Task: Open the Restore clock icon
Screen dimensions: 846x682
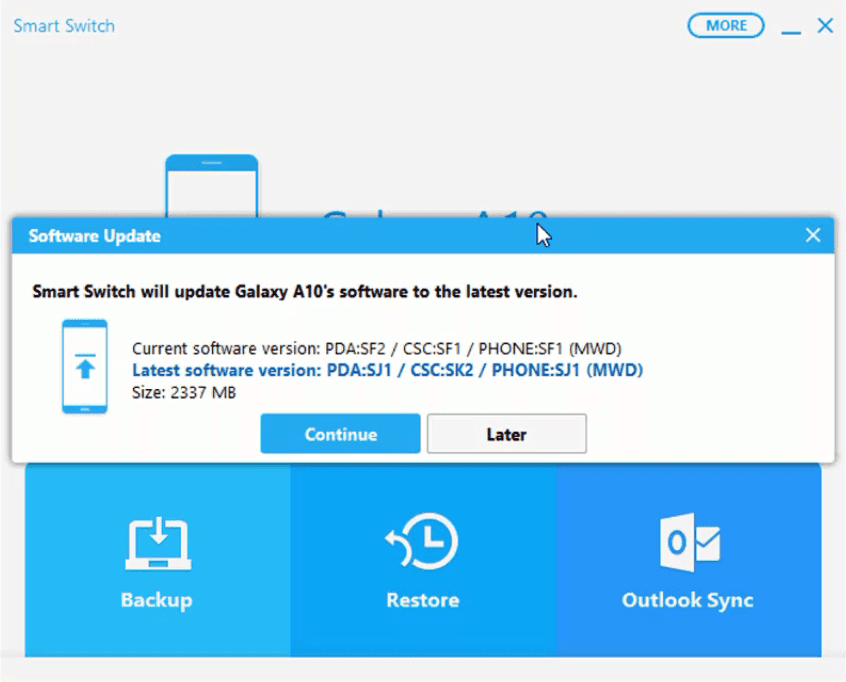Action: point(422,541)
